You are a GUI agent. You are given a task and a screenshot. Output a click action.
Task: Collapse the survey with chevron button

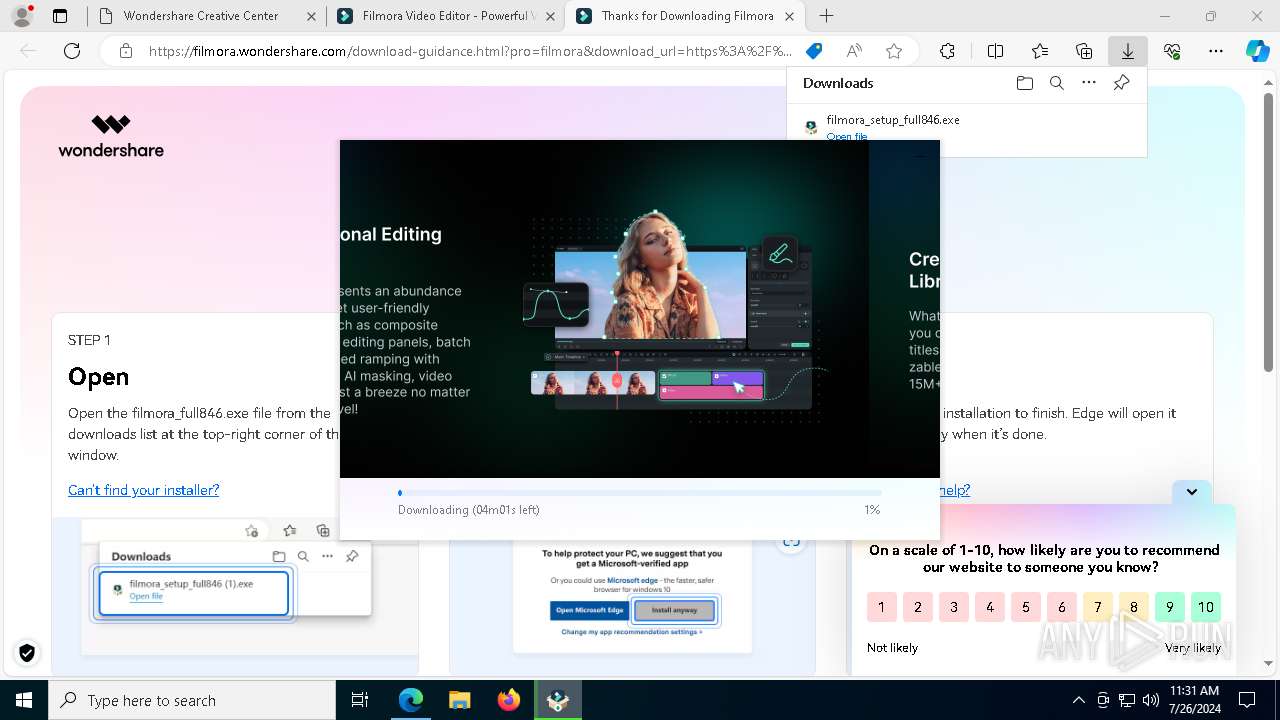[x=1192, y=491]
